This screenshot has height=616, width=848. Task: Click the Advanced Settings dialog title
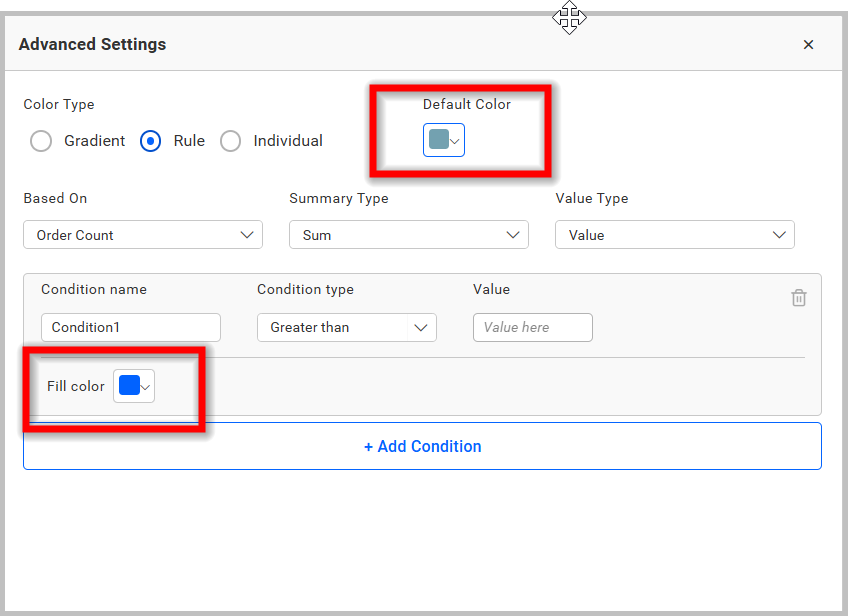click(92, 44)
